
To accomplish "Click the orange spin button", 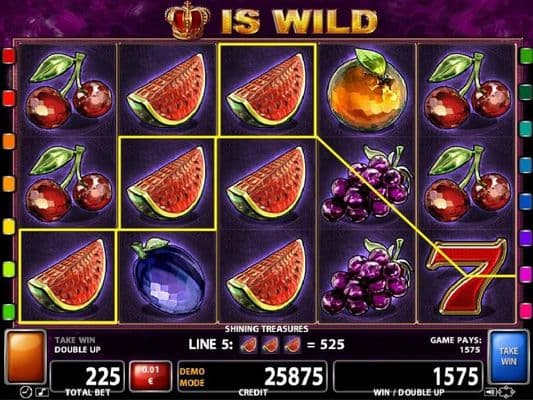I will [x=26, y=356].
